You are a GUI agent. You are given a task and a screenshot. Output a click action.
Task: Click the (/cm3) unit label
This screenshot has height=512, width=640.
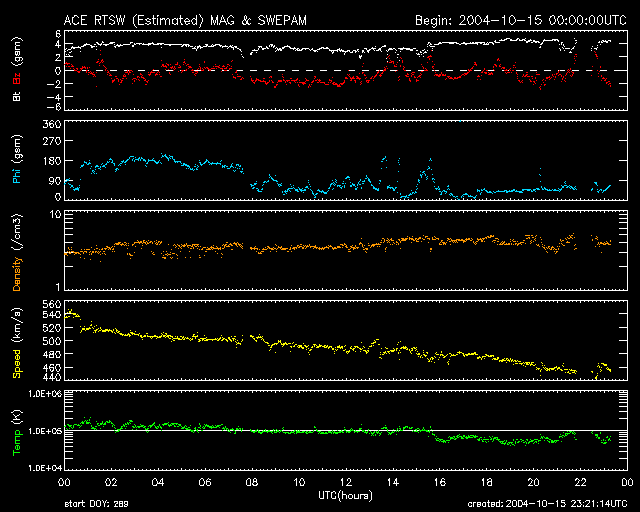coord(17,232)
